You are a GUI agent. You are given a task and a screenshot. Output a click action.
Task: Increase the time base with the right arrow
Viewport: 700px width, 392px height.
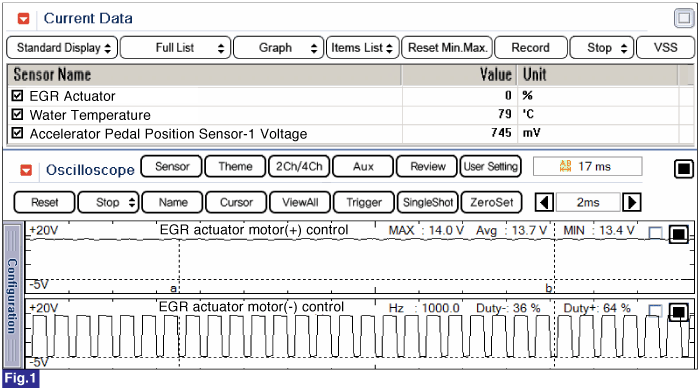[632, 202]
